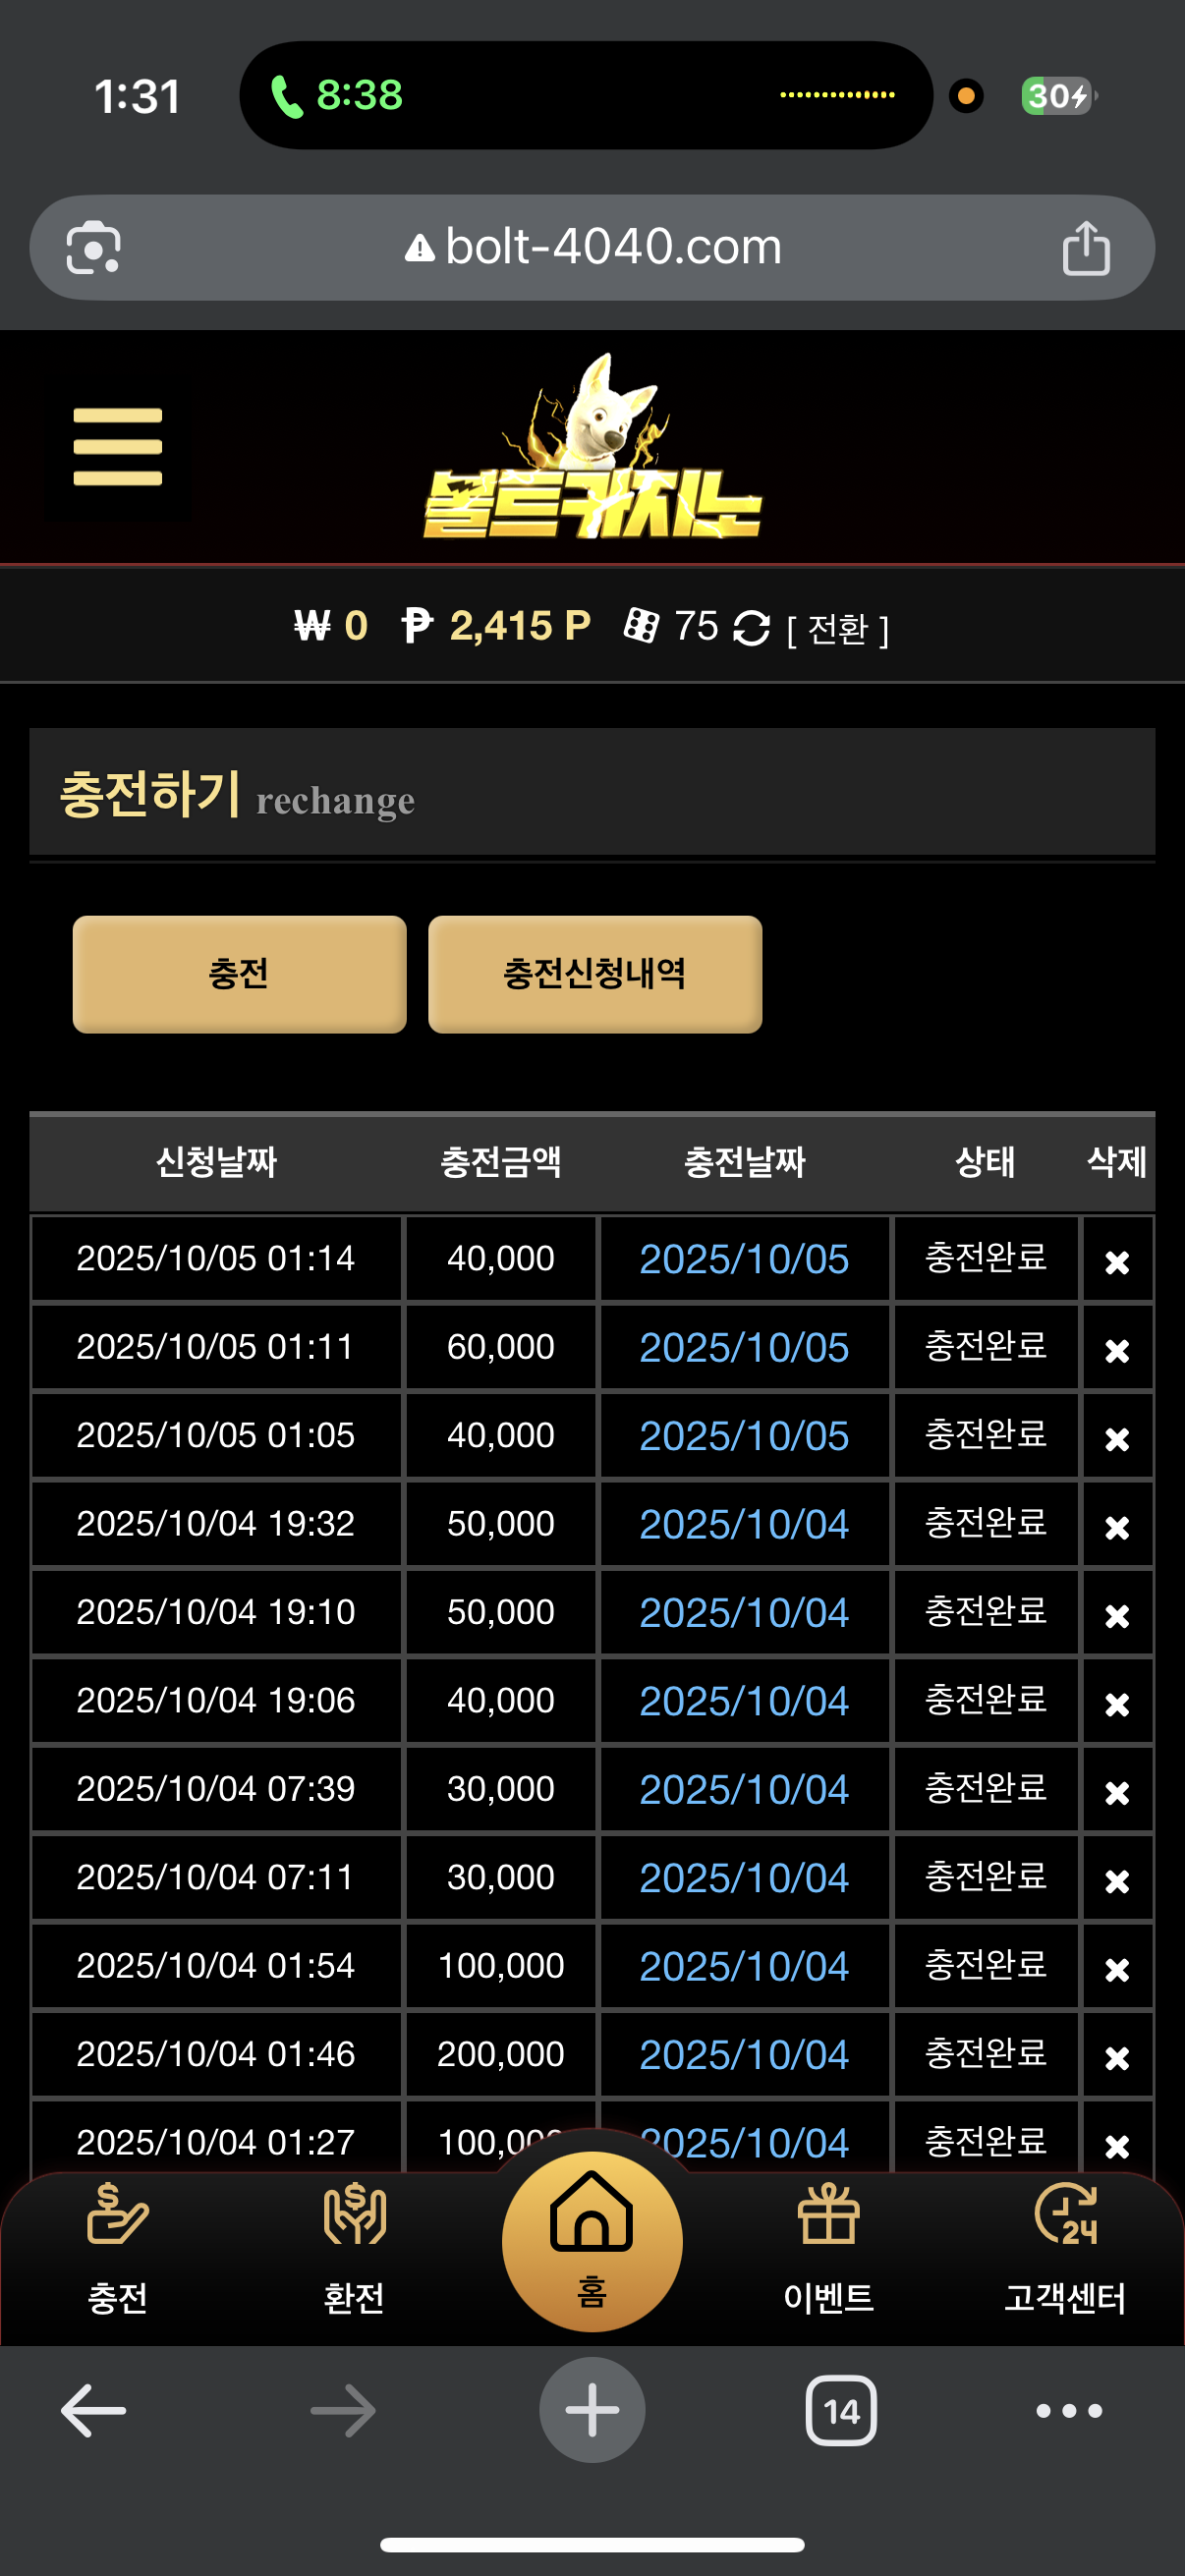Open the hamburger menu
Image resolution: width=1185 pixels, height=2576 pixels.
(x=117, y=447)
